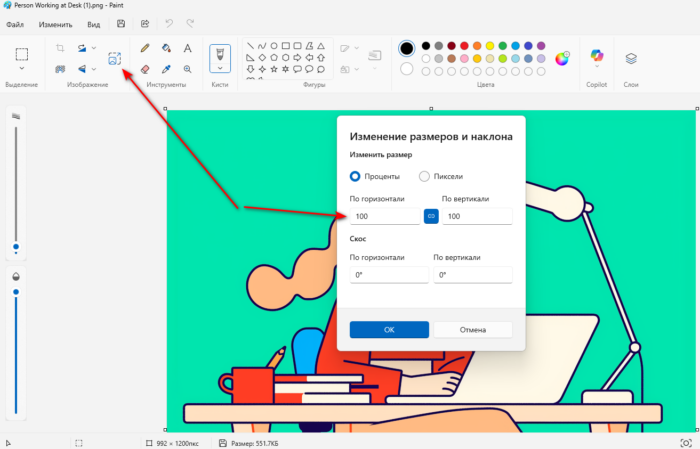Click the Flip image icon
This screenshot has width=700, height=449.
[82, 69]
